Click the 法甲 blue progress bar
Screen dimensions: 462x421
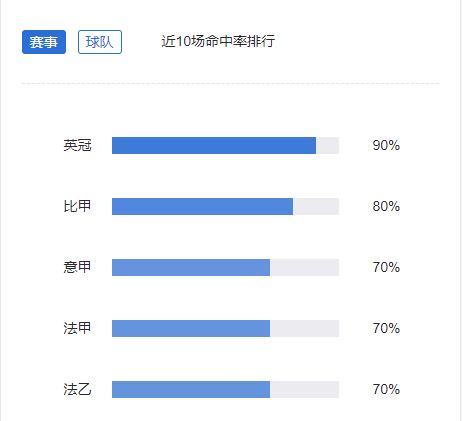click(191, 328)
